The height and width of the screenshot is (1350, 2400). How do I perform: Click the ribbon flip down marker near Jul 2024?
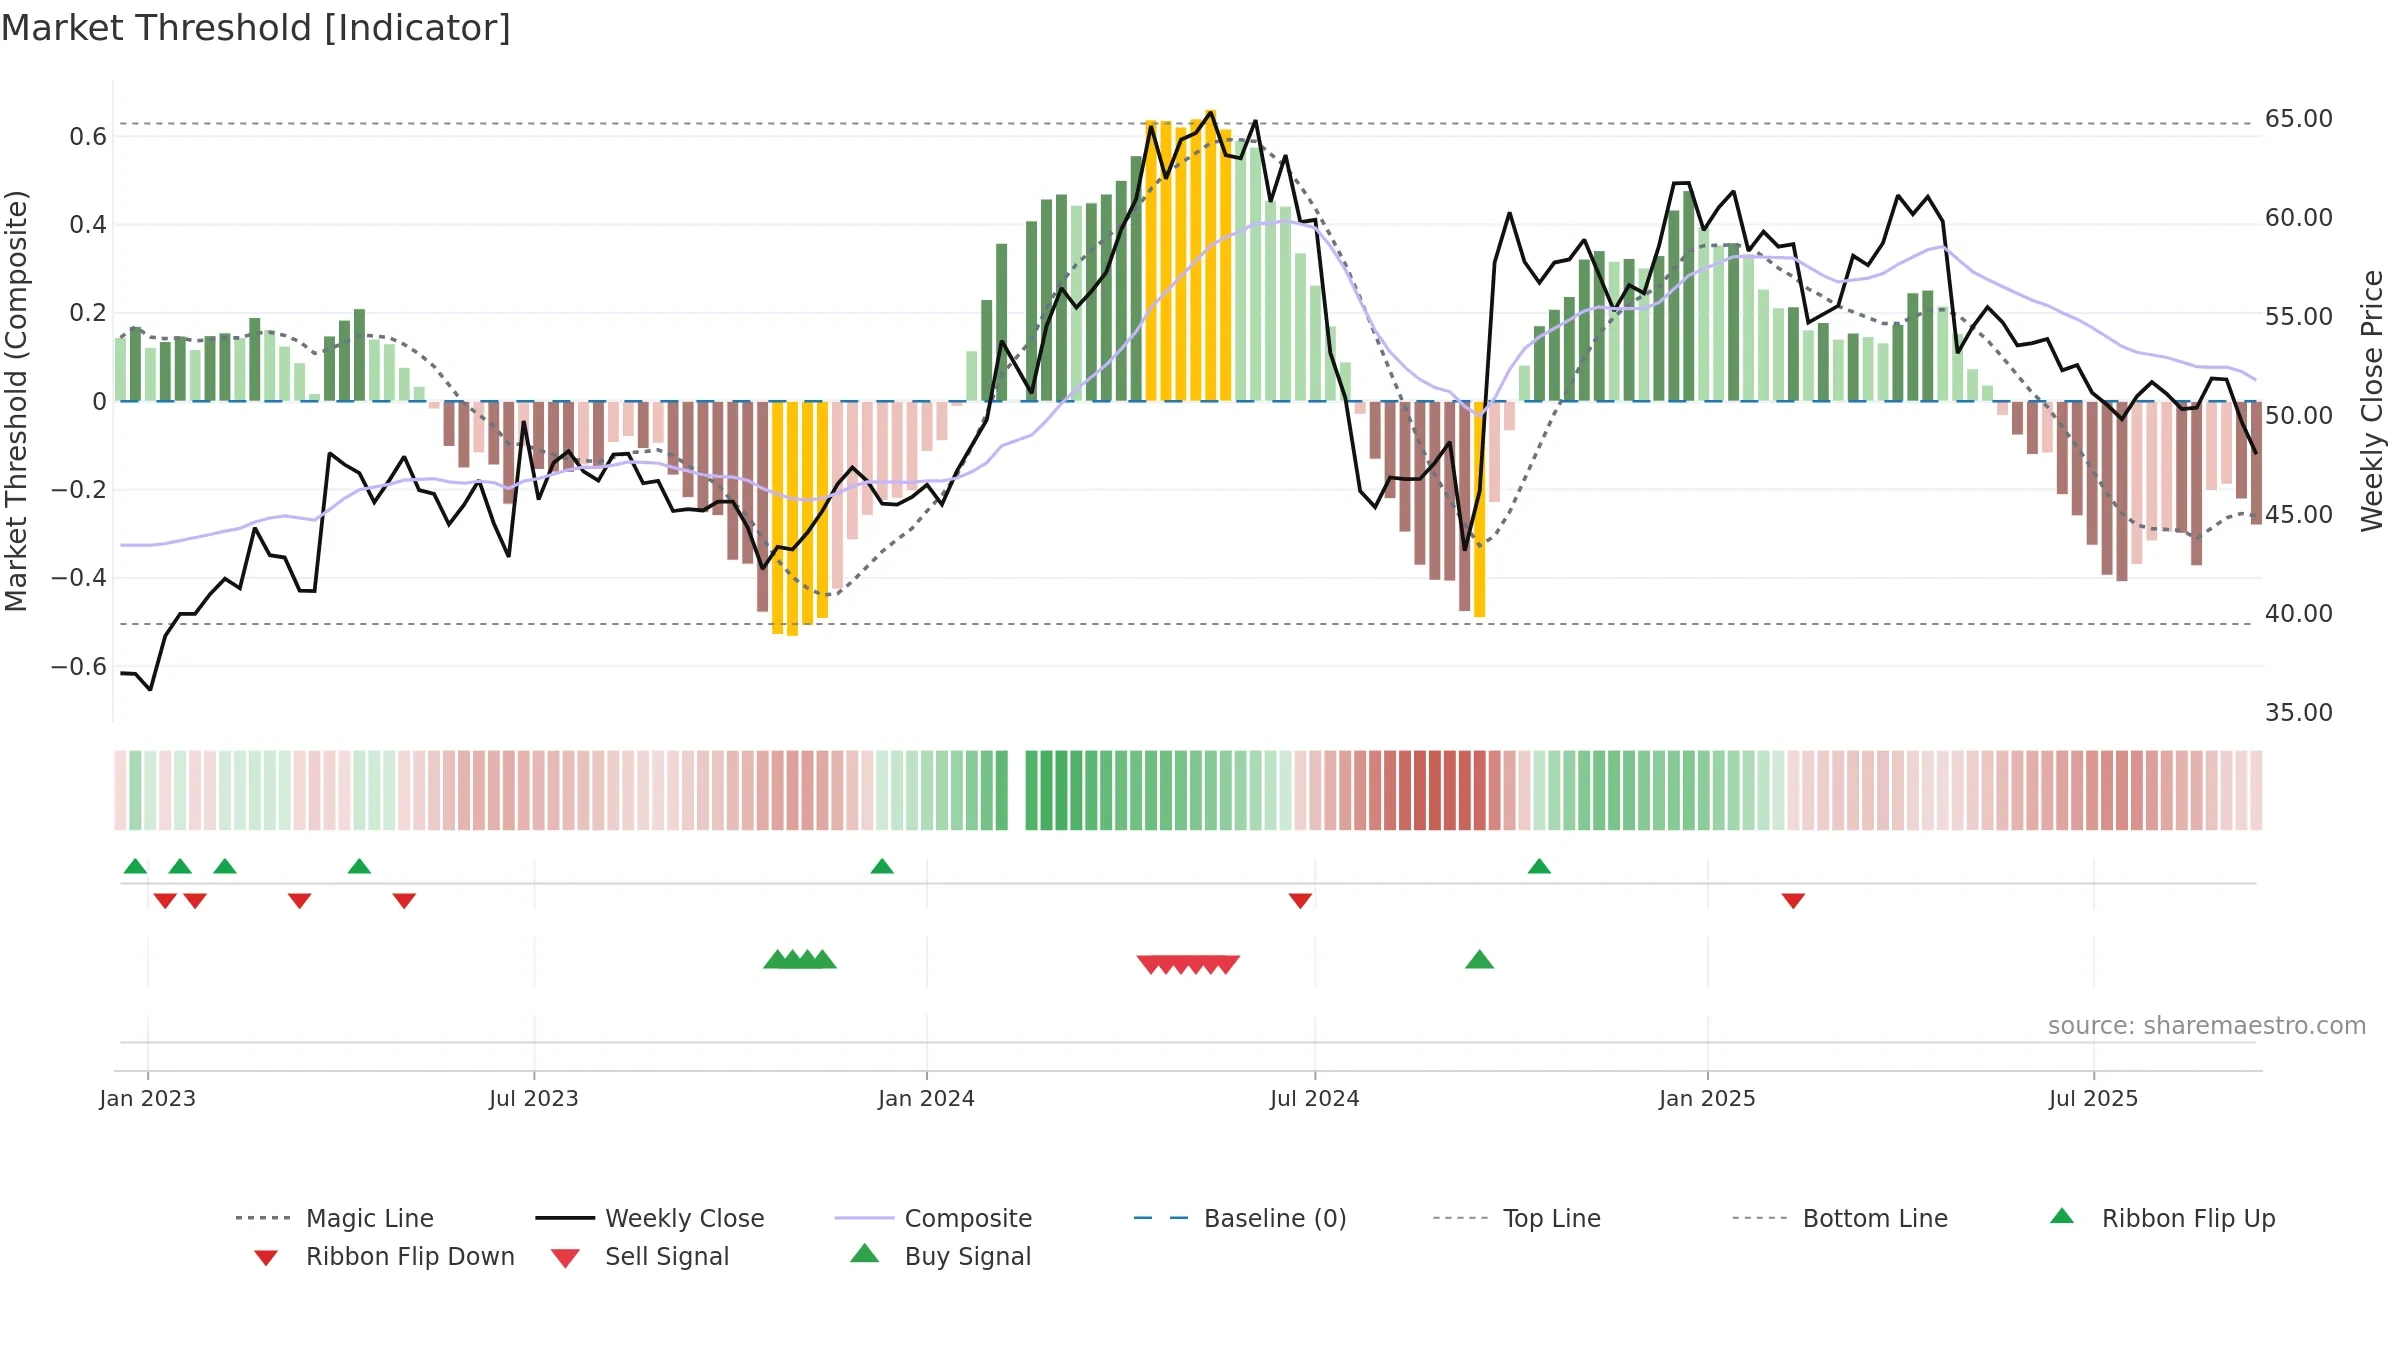(x=1300, y=901)
